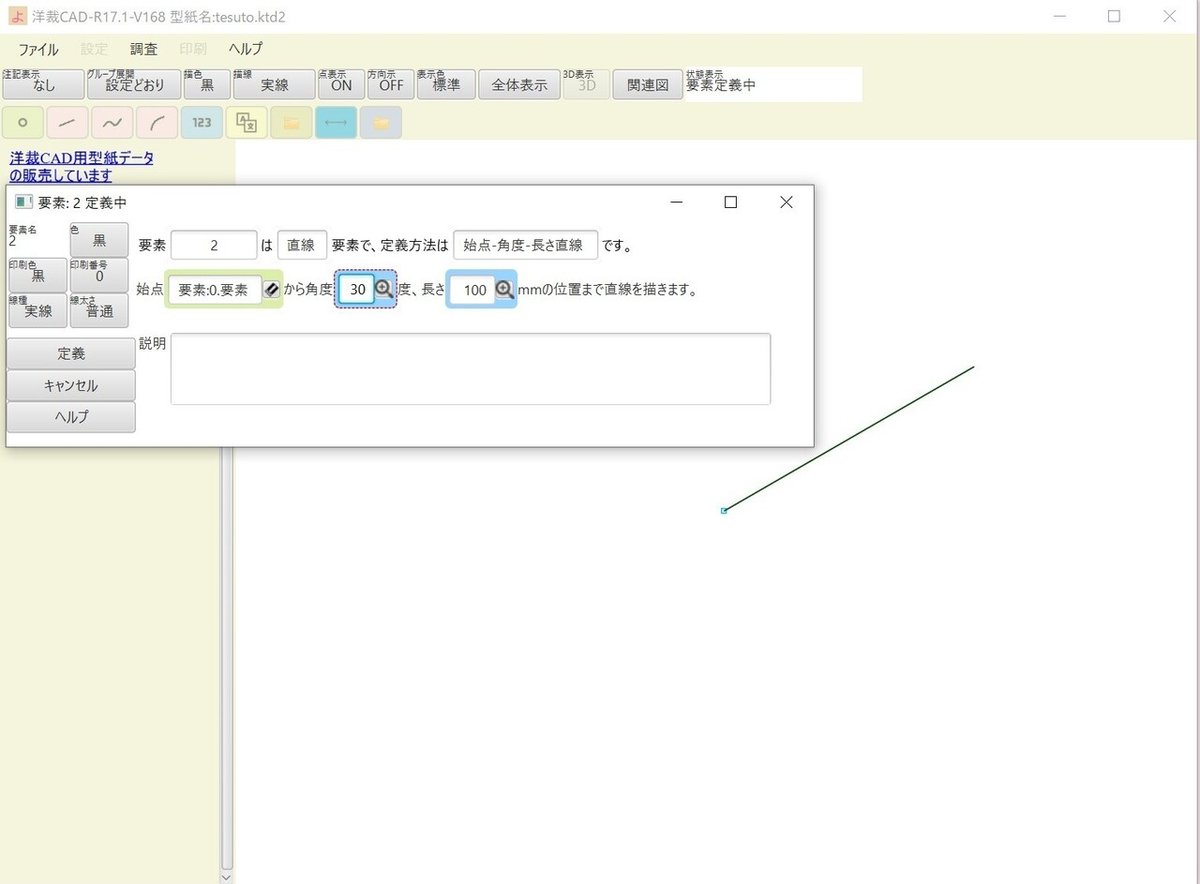This screenshot has height=884, width=1200.
Task: Click the magnifier icon next to angle 30
Action: click(x=384, y=290)
